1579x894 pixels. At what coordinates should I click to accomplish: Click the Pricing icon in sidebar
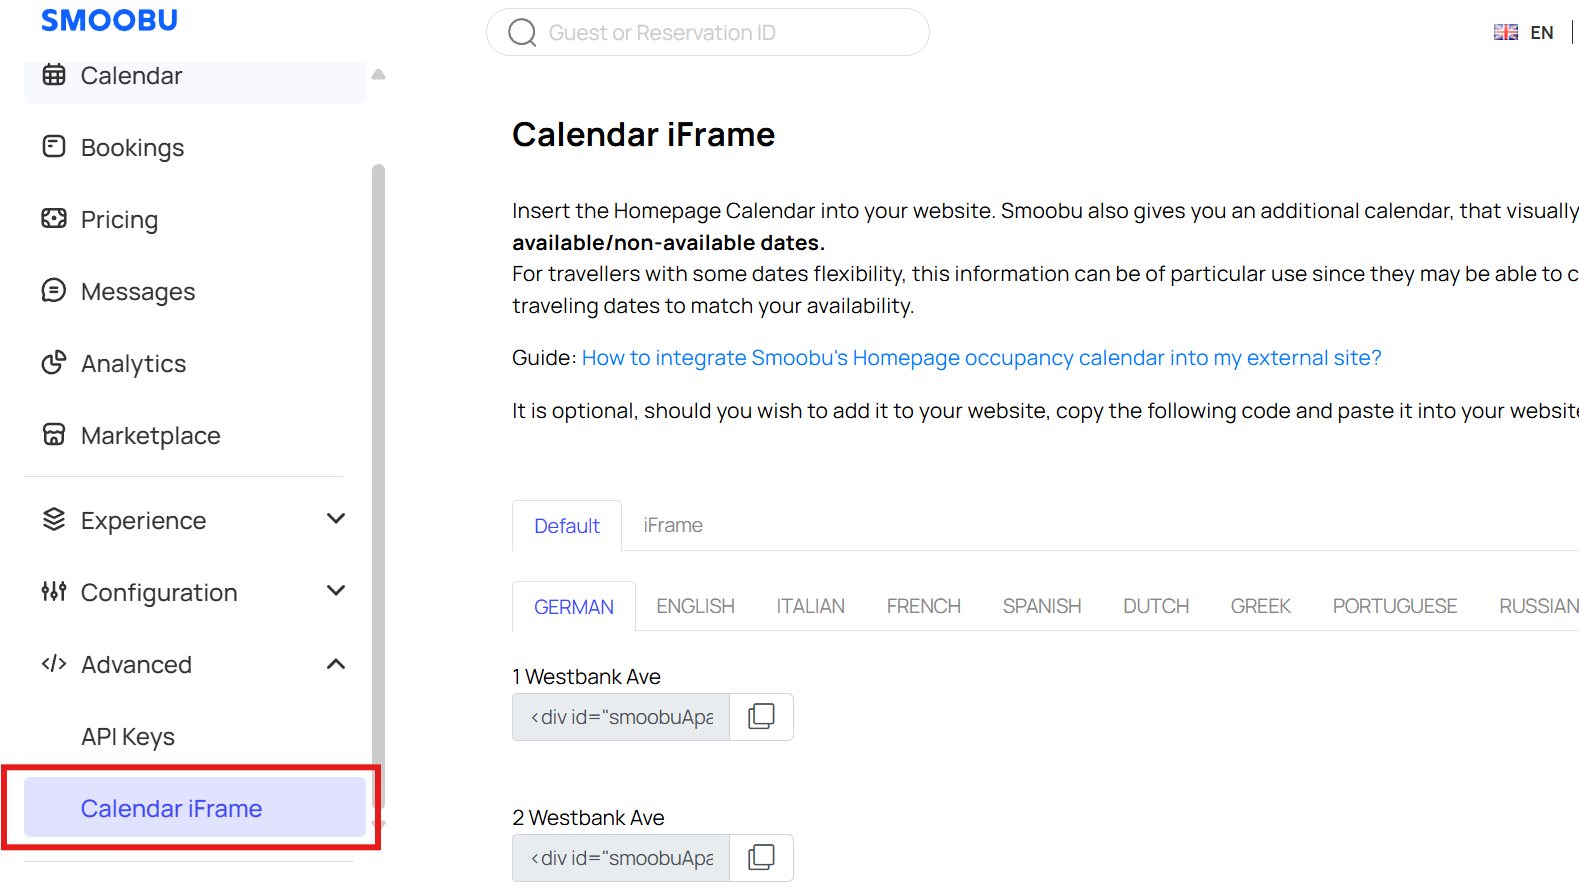(54, 219)
